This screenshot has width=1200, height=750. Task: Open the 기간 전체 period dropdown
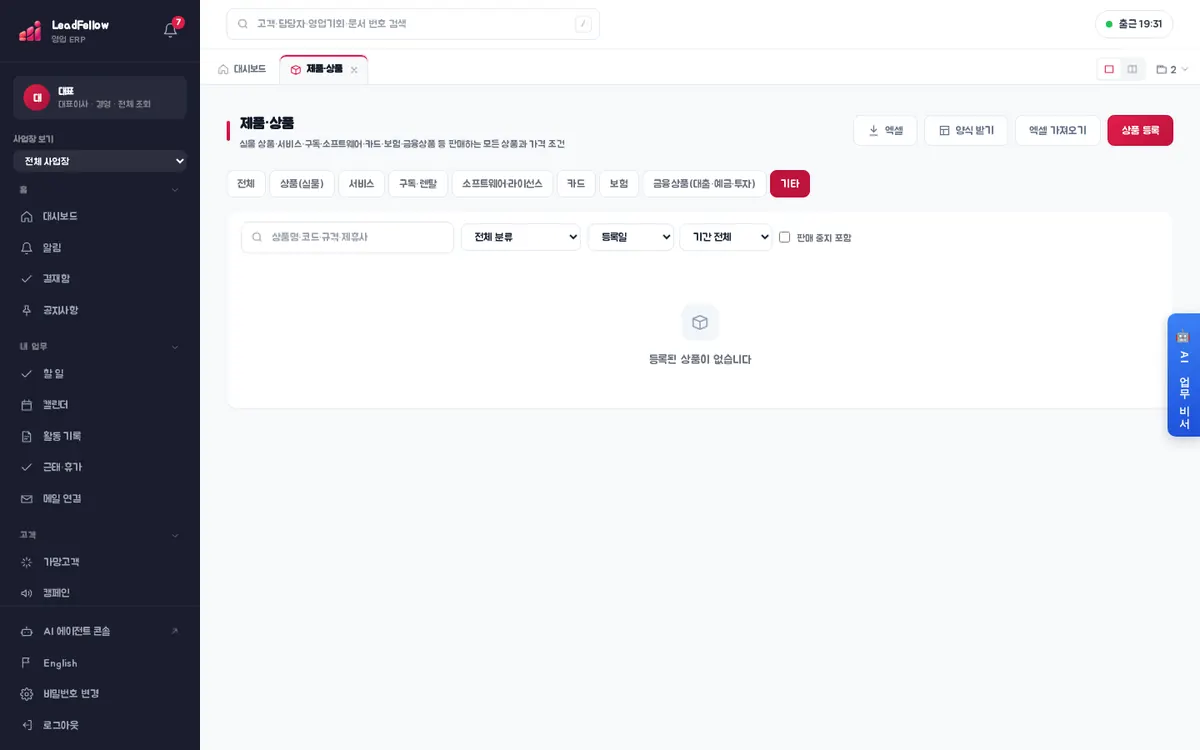point(725,237)
